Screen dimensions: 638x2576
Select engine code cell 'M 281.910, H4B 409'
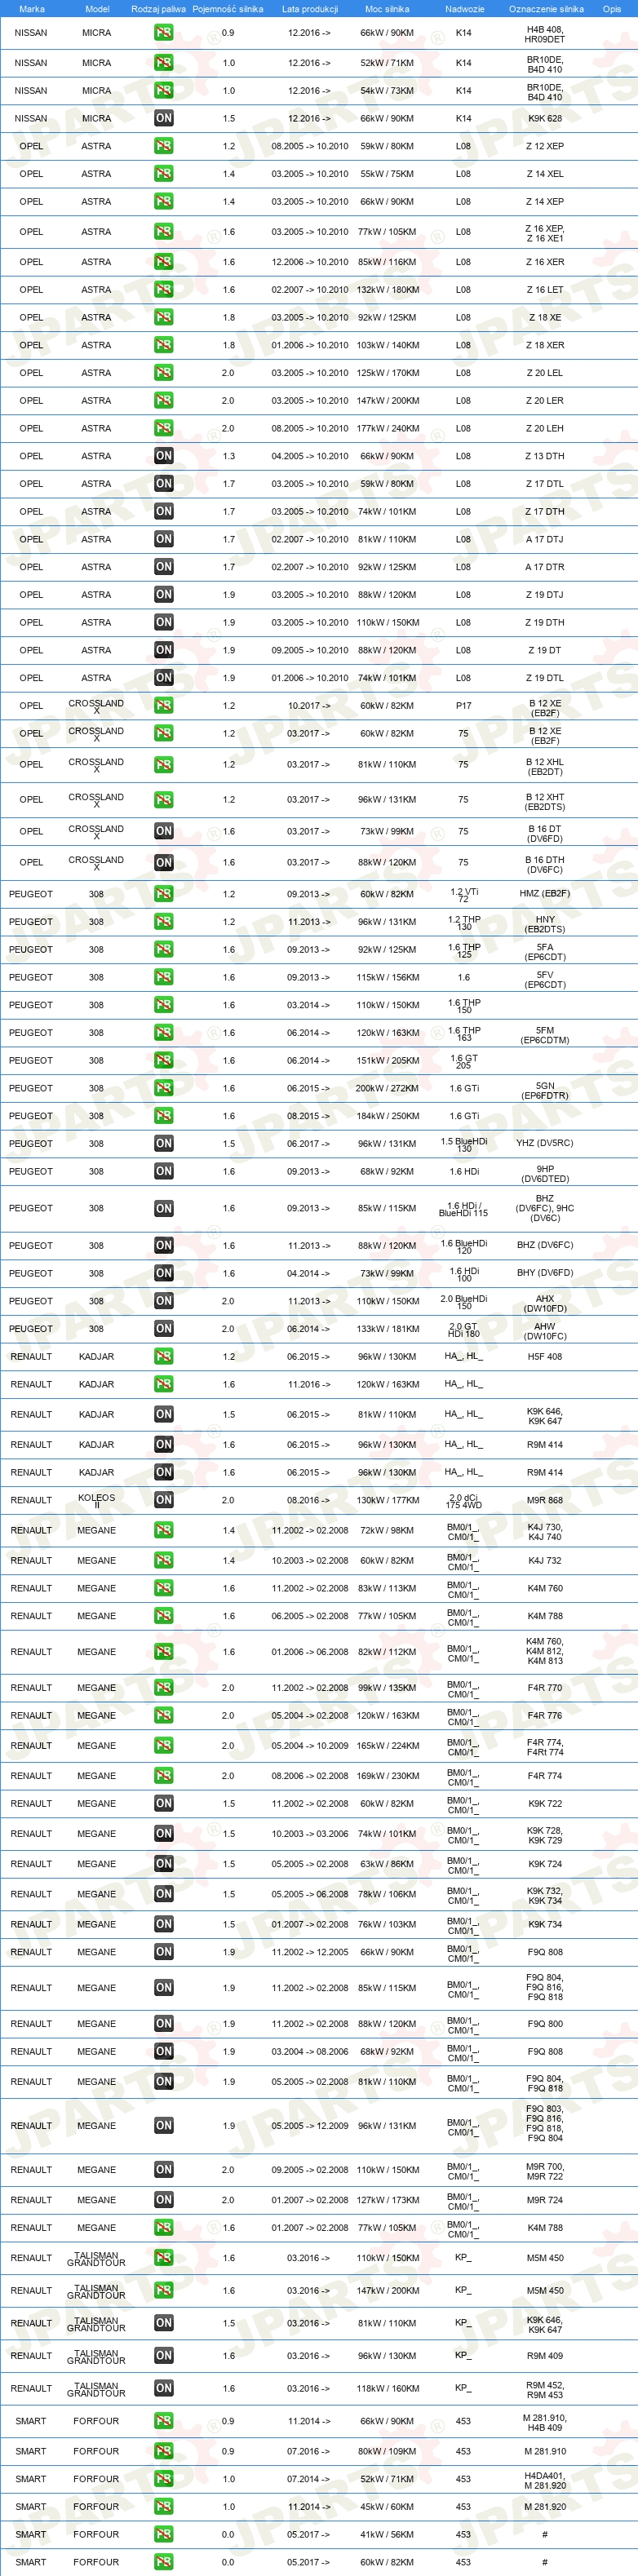tap(545, 2424)
